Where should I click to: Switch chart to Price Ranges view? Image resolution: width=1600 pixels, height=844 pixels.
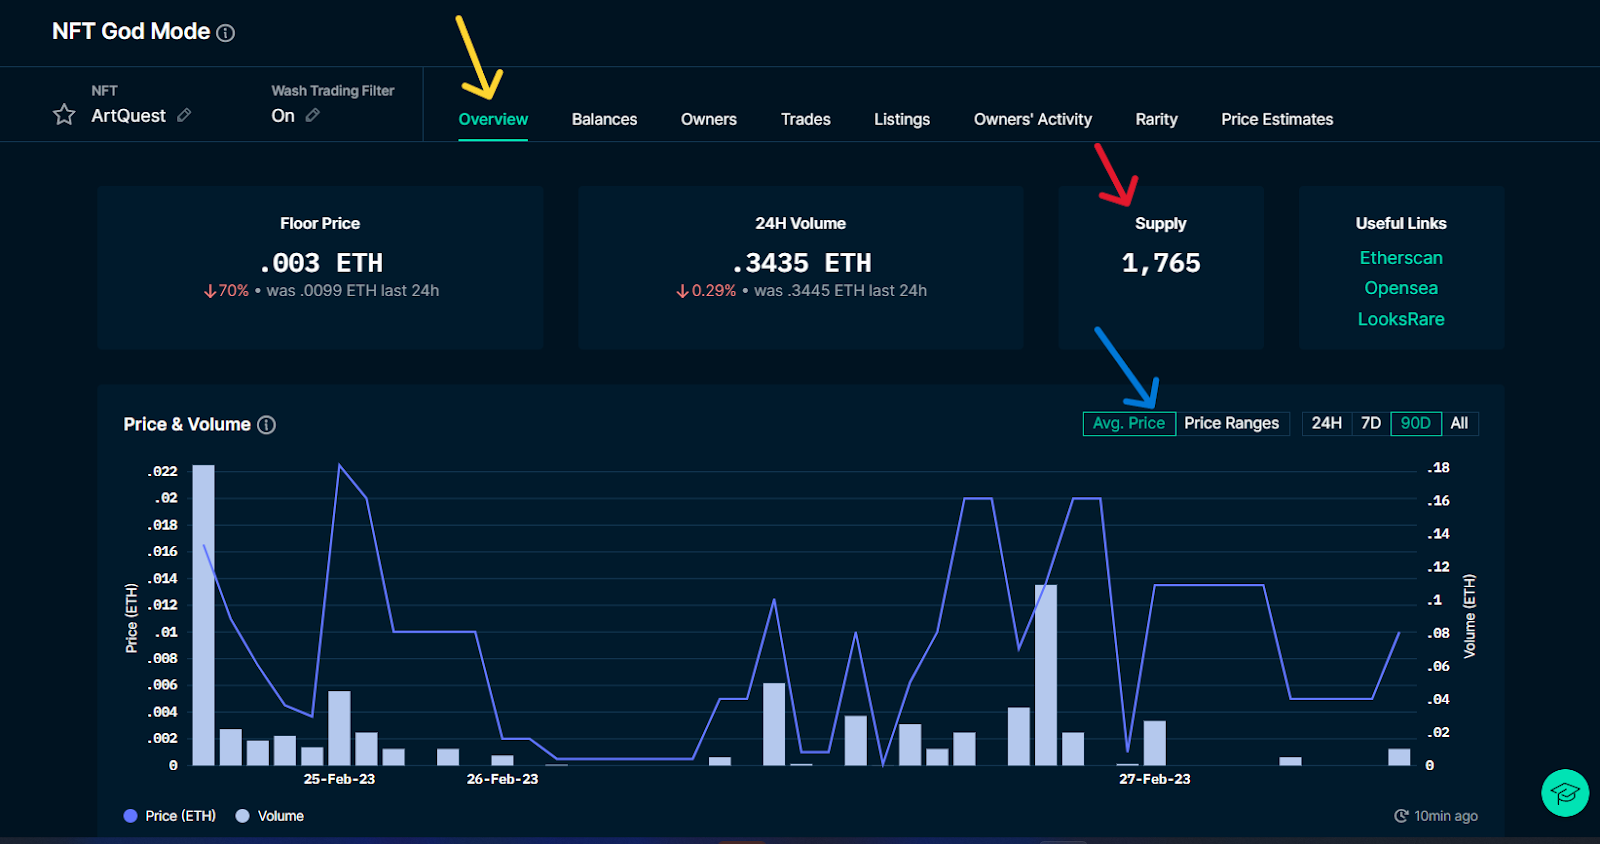point(1231,423)
